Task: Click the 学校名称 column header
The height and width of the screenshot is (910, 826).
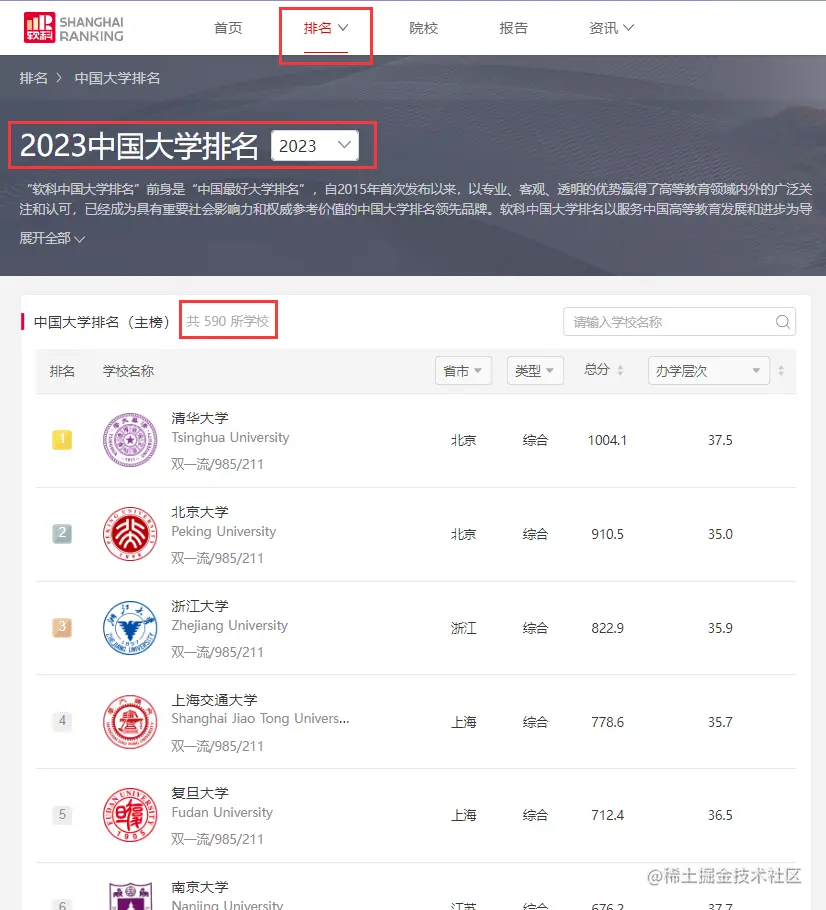Action: (x=128, y=371)
